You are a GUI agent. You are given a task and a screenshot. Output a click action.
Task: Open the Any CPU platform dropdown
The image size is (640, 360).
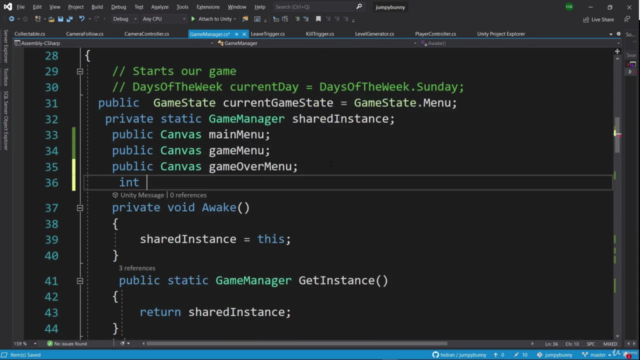pyautogui.click(x=163, y=19)
